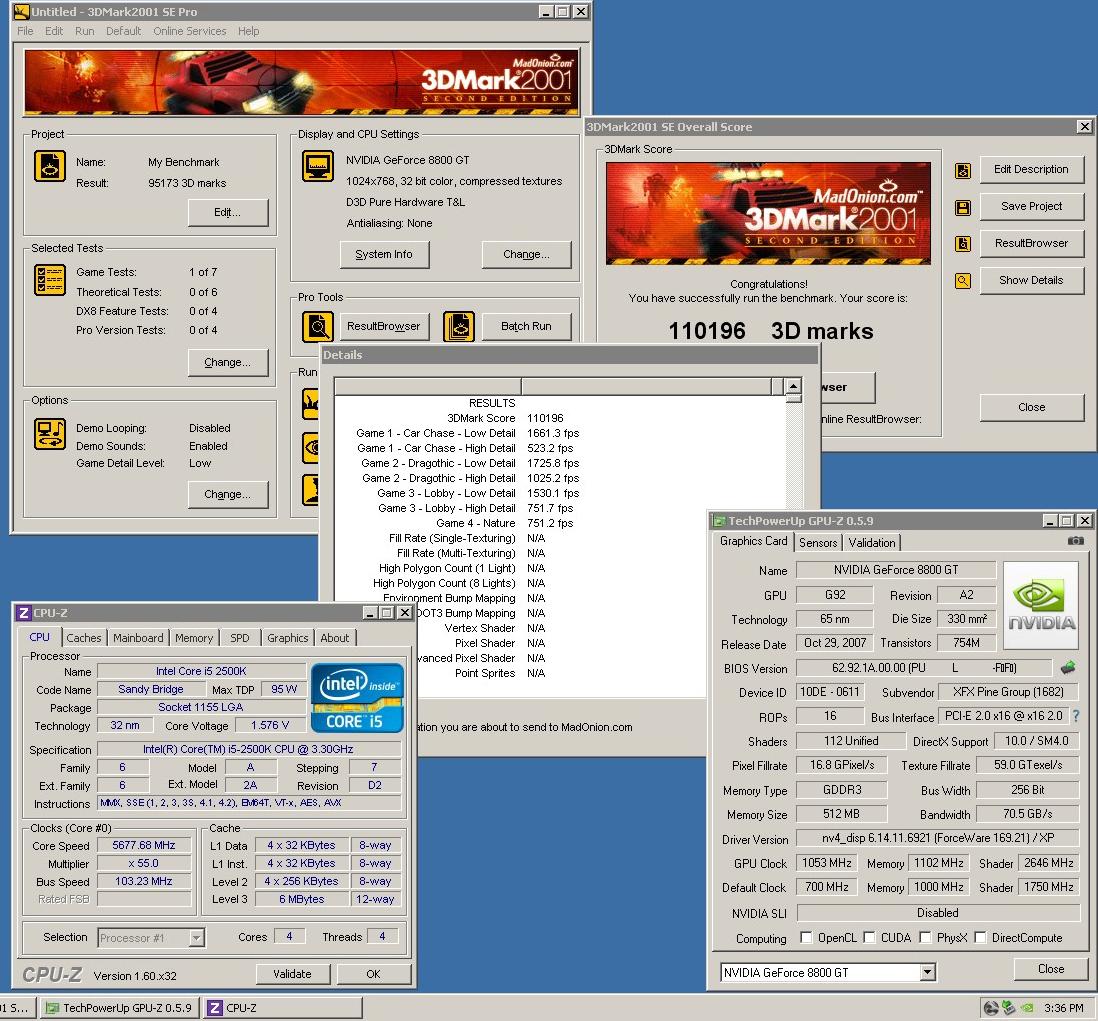The image size is (1098, 1021).
Task: Click the Edit Description button
Action: point(1031,169)
